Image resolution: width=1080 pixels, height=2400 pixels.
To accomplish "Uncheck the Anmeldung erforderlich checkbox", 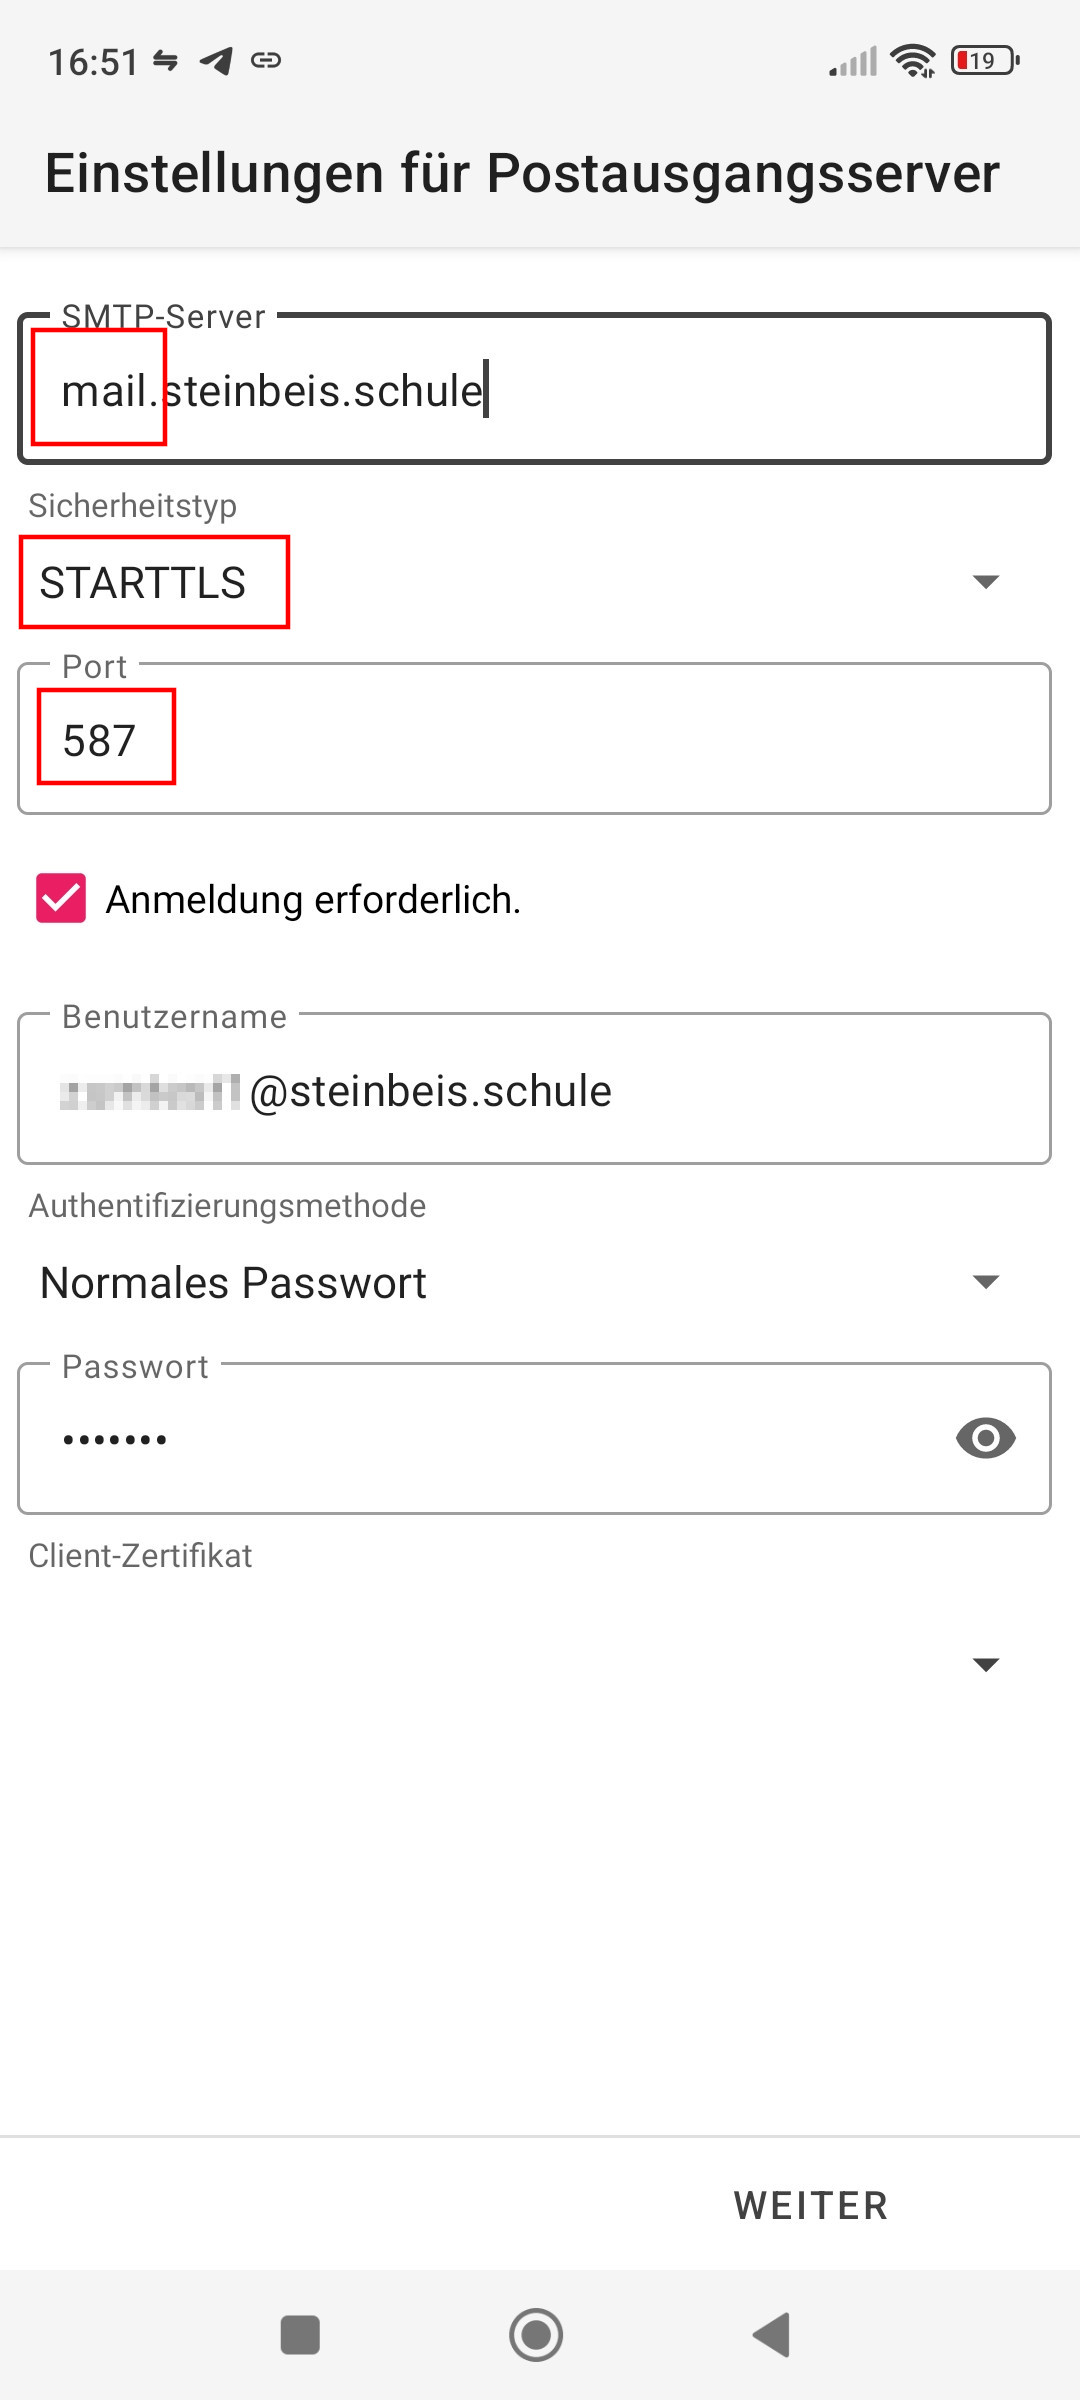I will (x=61, y=898).
